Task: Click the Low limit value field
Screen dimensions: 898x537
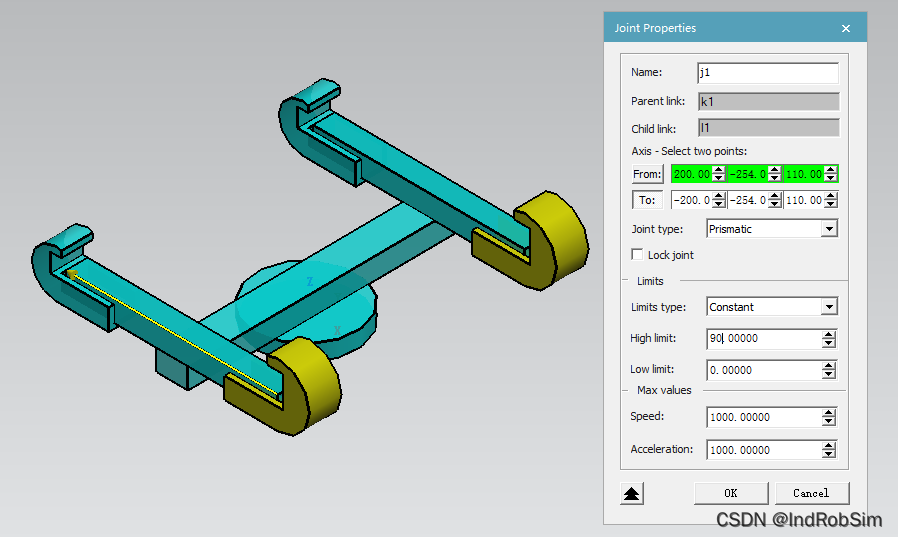Action: (x=765, y=370)
